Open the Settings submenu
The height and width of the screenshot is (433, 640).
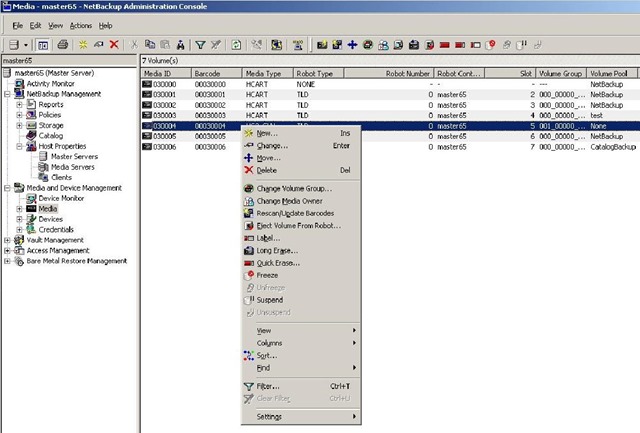point(301,417)
